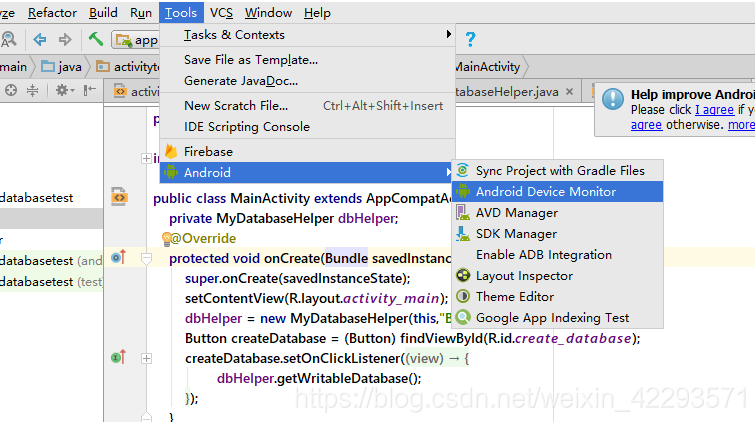755x422 pixels.
Task: Click the @Override lightbulb intention icon
Action: point(166,238)
